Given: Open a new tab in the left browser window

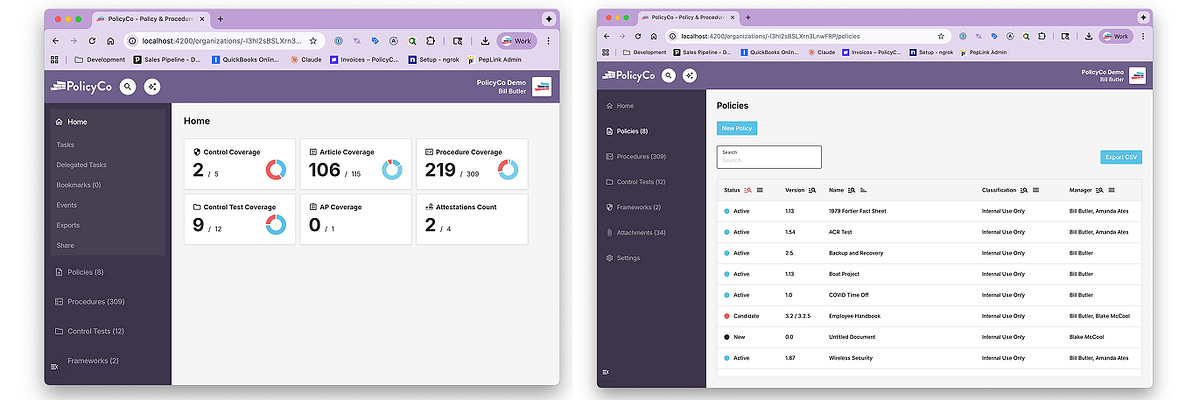Looking at the screenshot, I should point(220,19).
